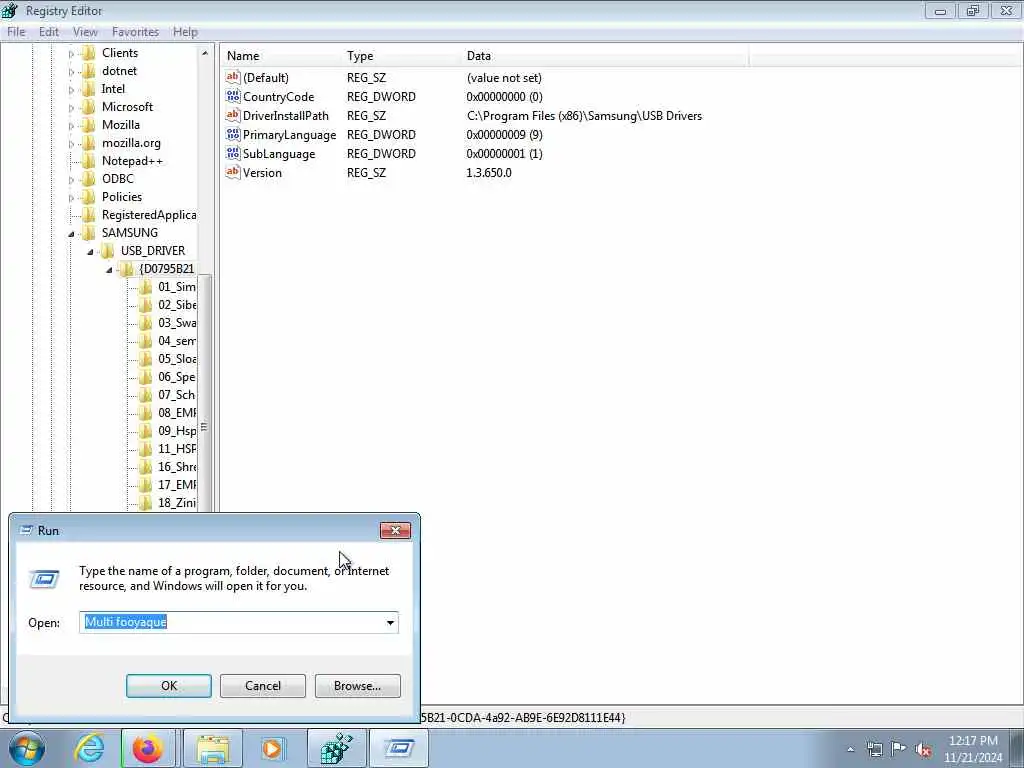Click the USB_DRIVER folder icon
Image resolution: width=1024 pixels, height=768 pixels.
pyautogui.click(x=108, y=251)
